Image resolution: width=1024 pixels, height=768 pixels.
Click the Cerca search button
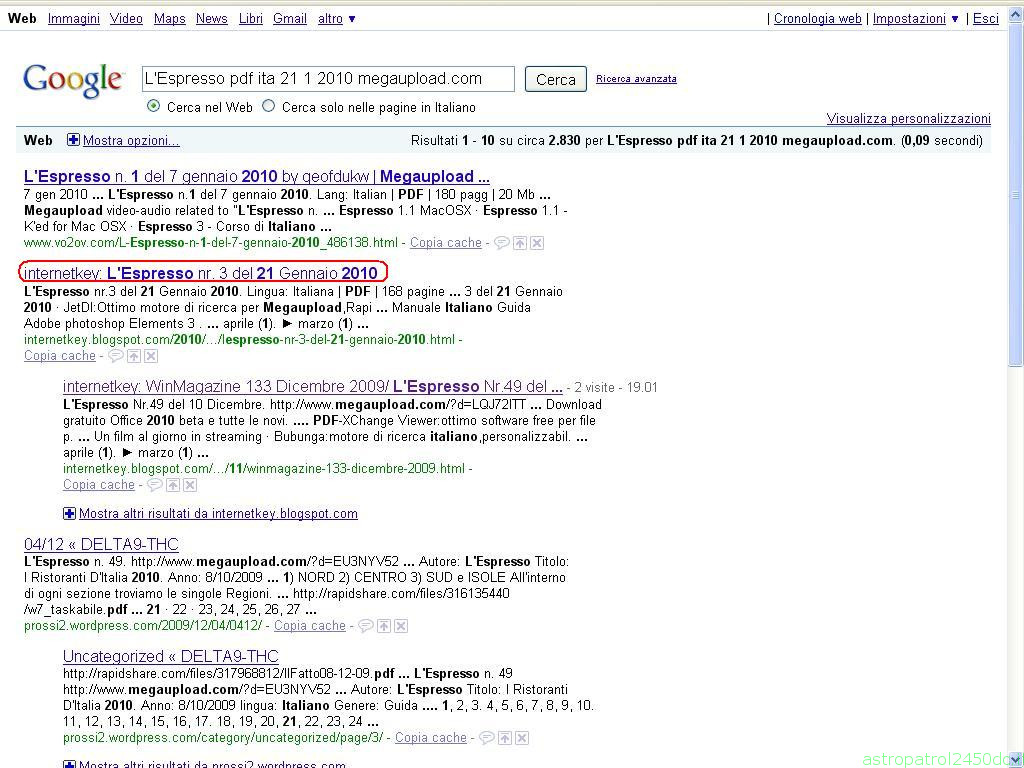click(556, 80)
